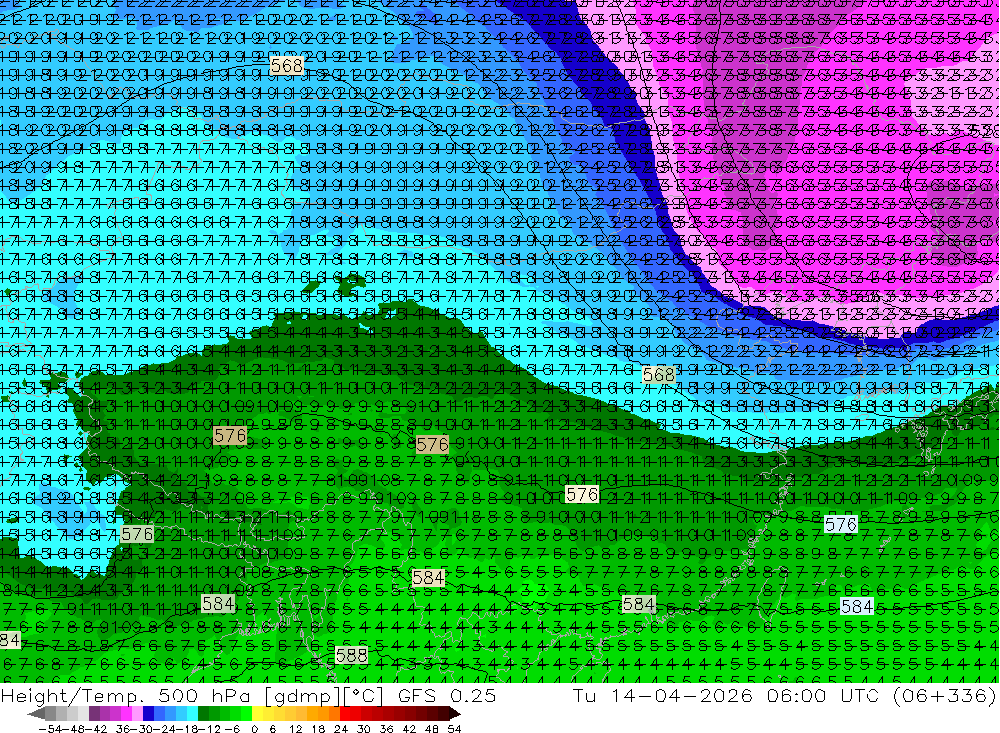1000x733 pixels.
Task: Click the '[gdmp][°C]' units text
Action: (x=323, y=695)
